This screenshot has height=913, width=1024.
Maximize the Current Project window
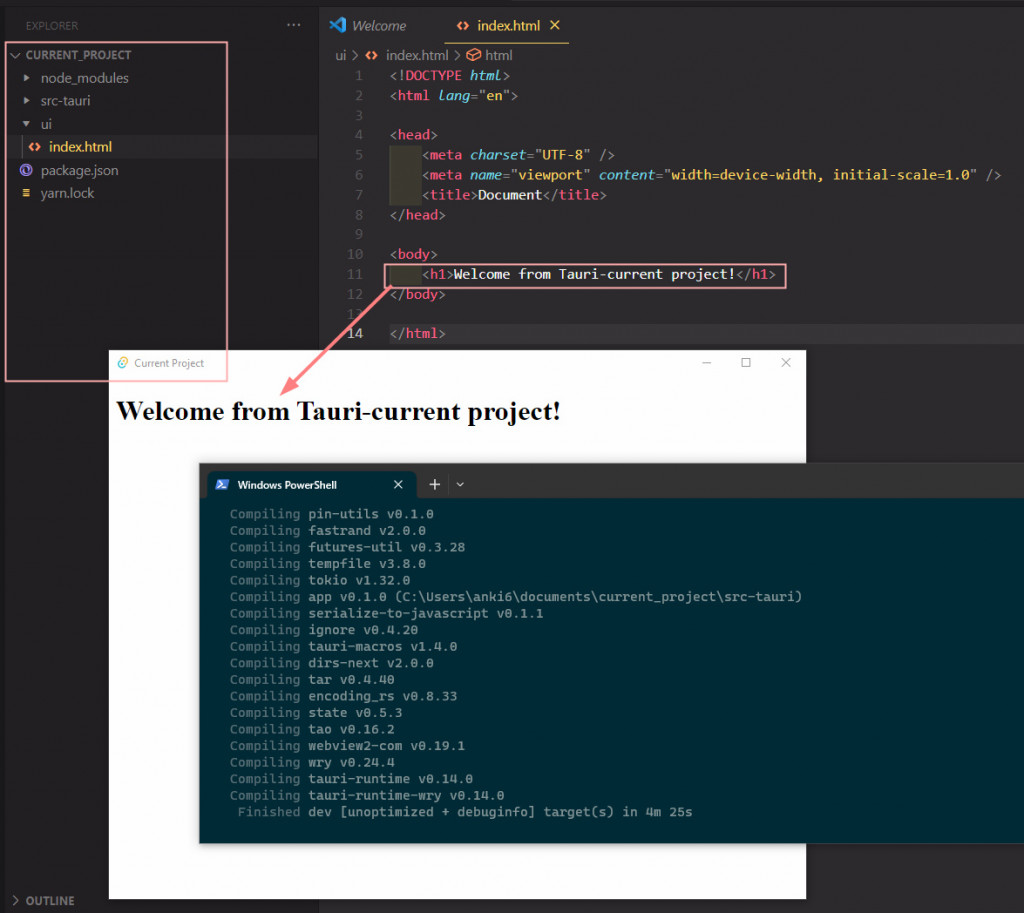(746, 362)
